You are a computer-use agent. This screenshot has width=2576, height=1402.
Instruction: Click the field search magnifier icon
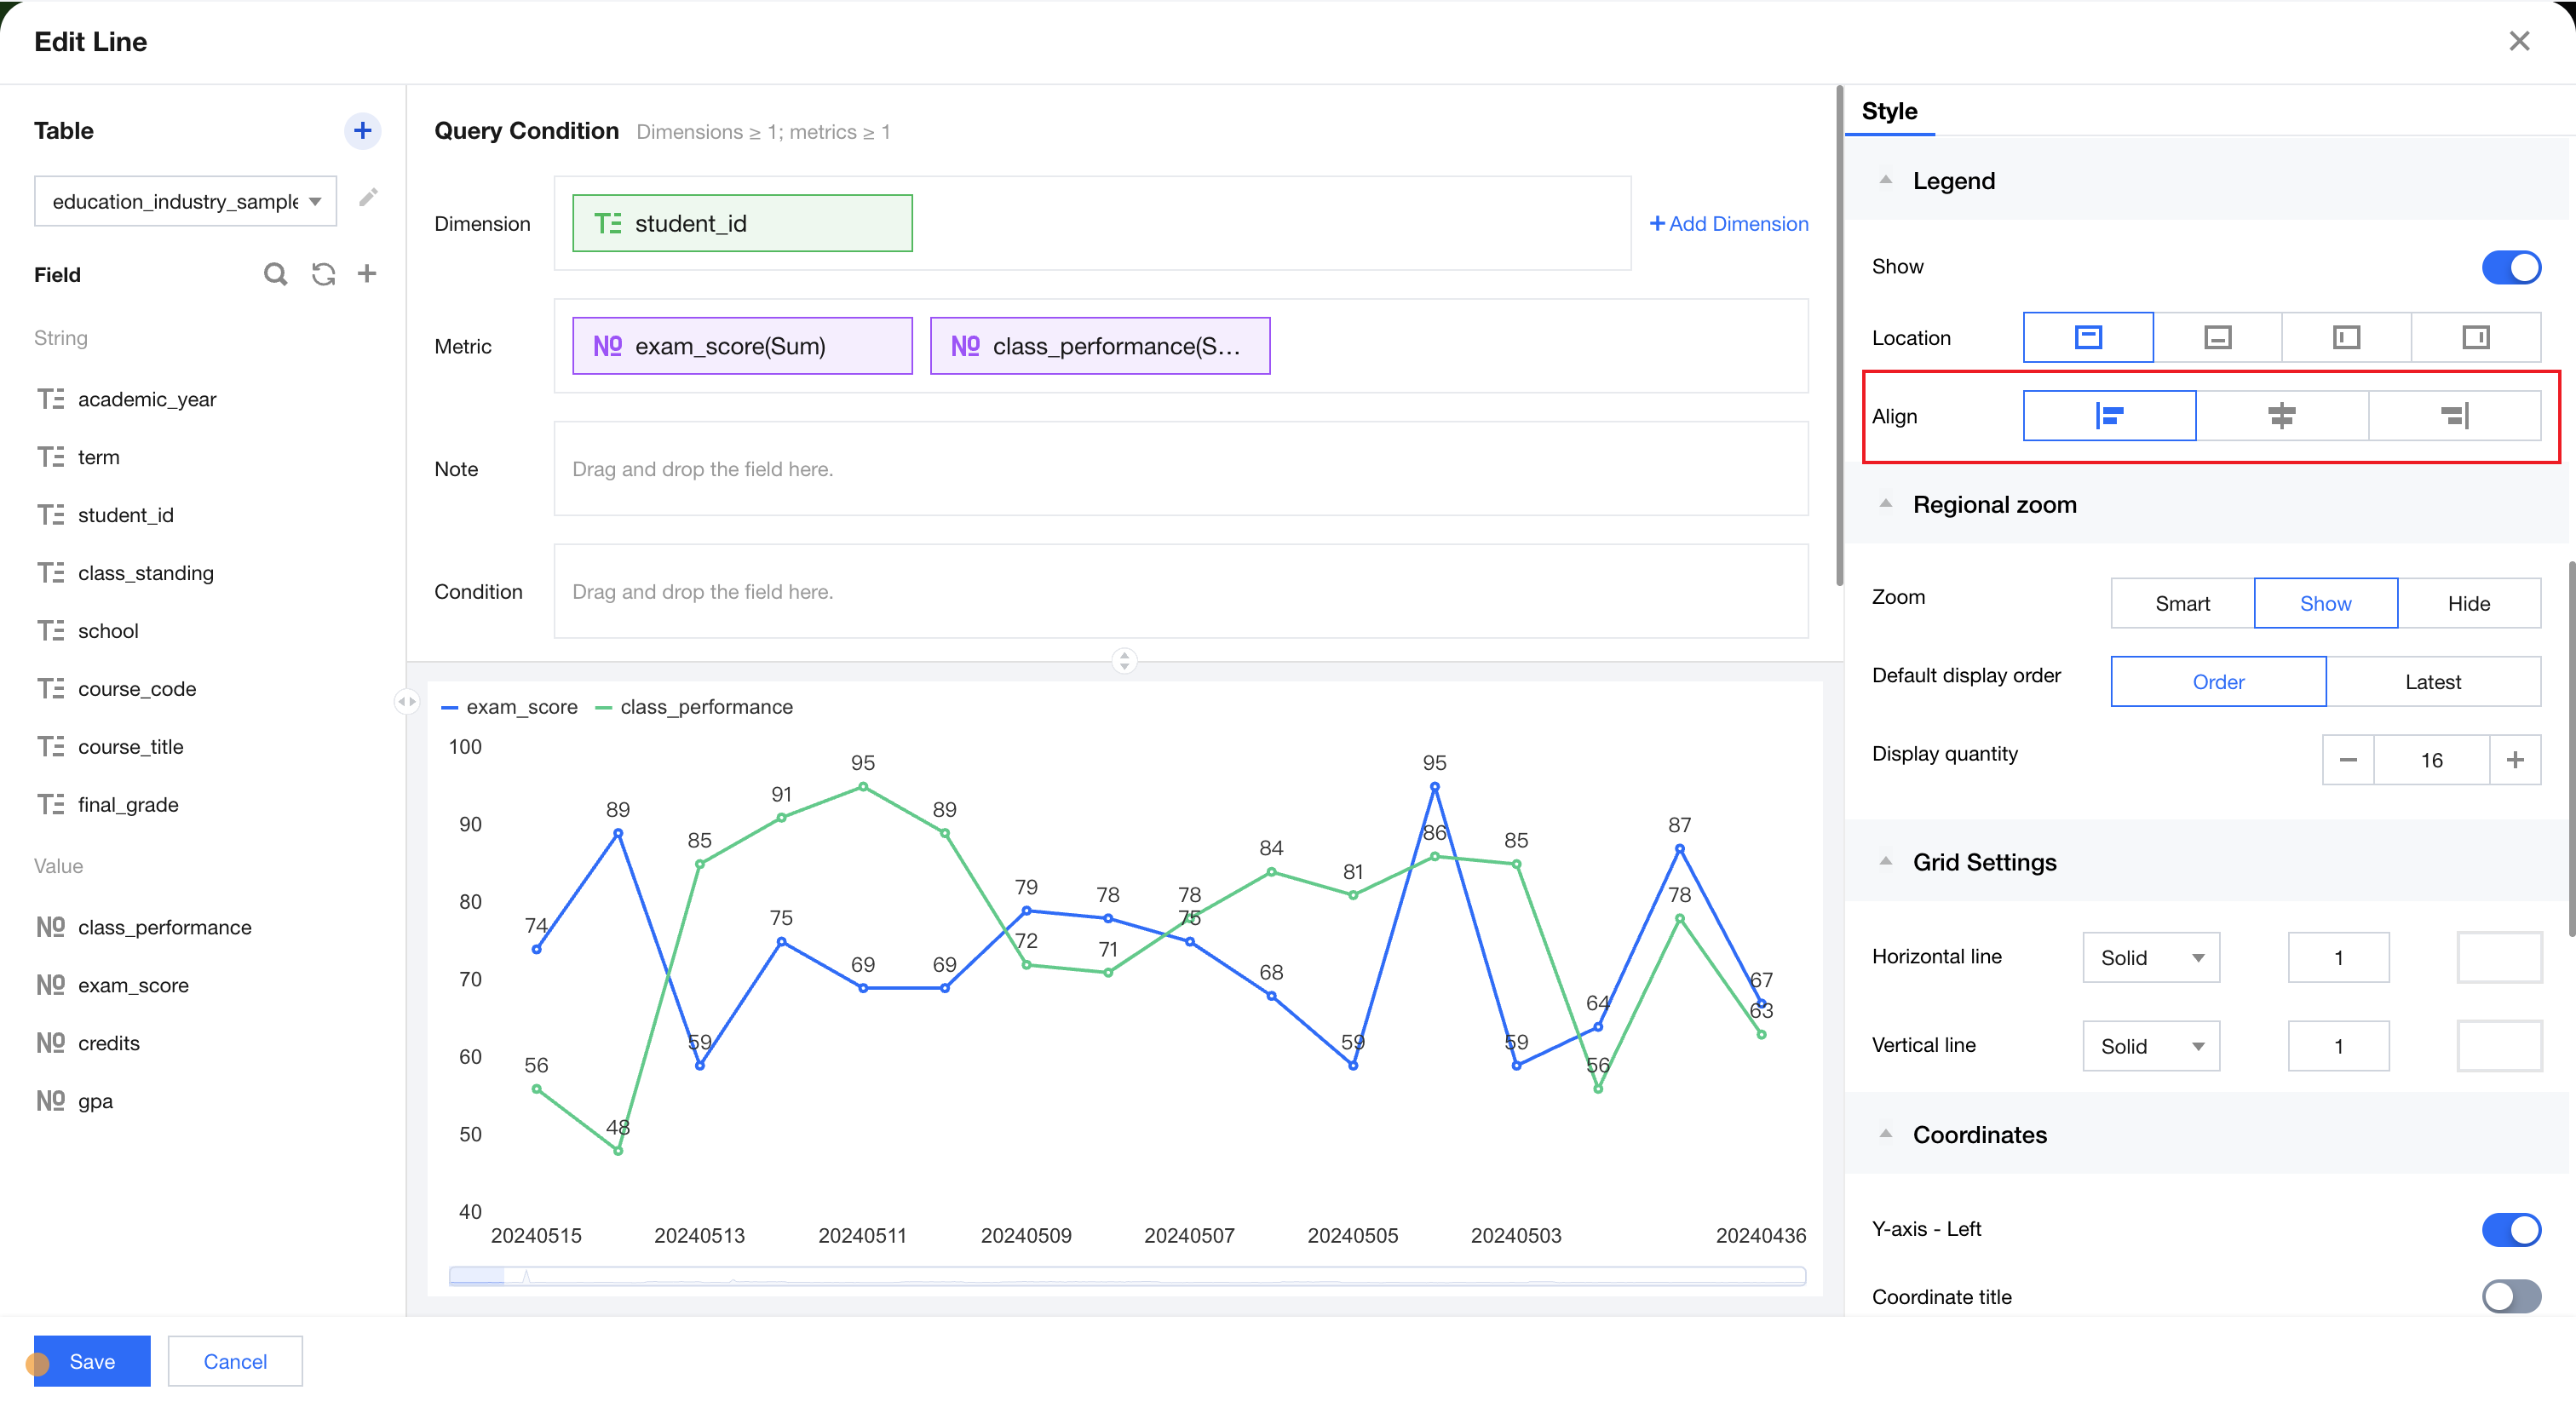[x=275, y=274]
